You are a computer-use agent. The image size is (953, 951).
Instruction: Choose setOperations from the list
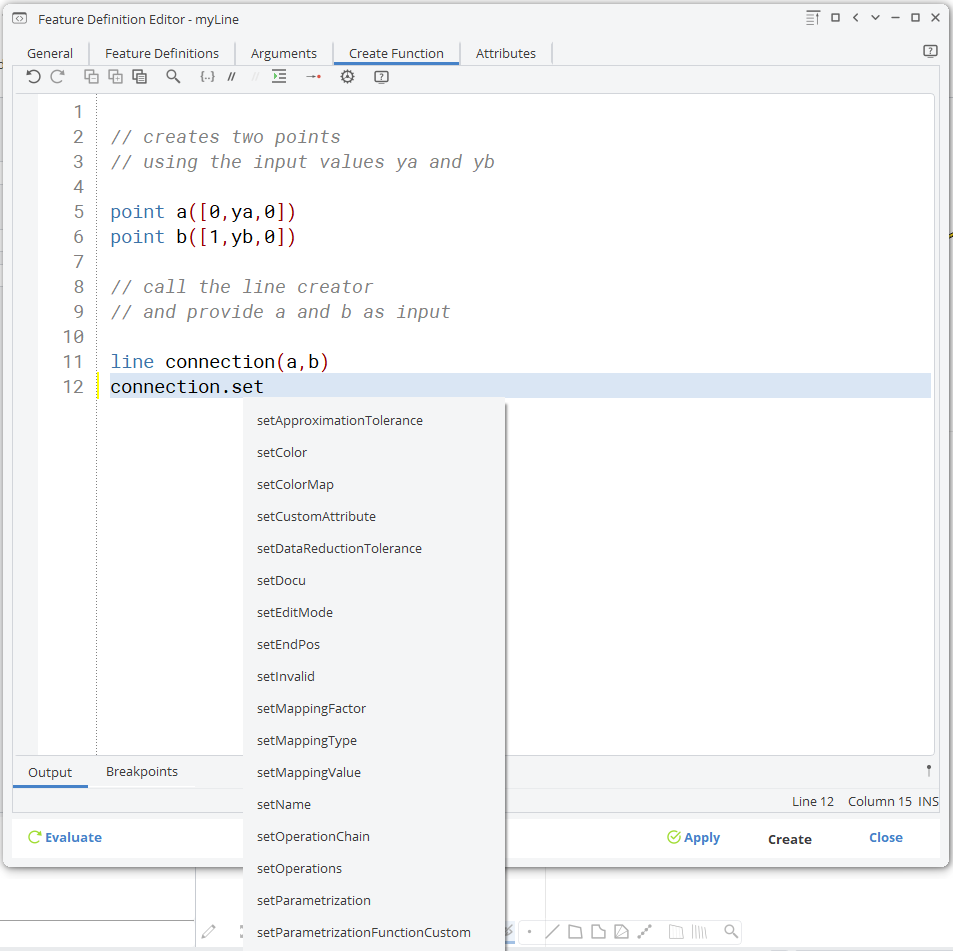[x=374, y=868]
